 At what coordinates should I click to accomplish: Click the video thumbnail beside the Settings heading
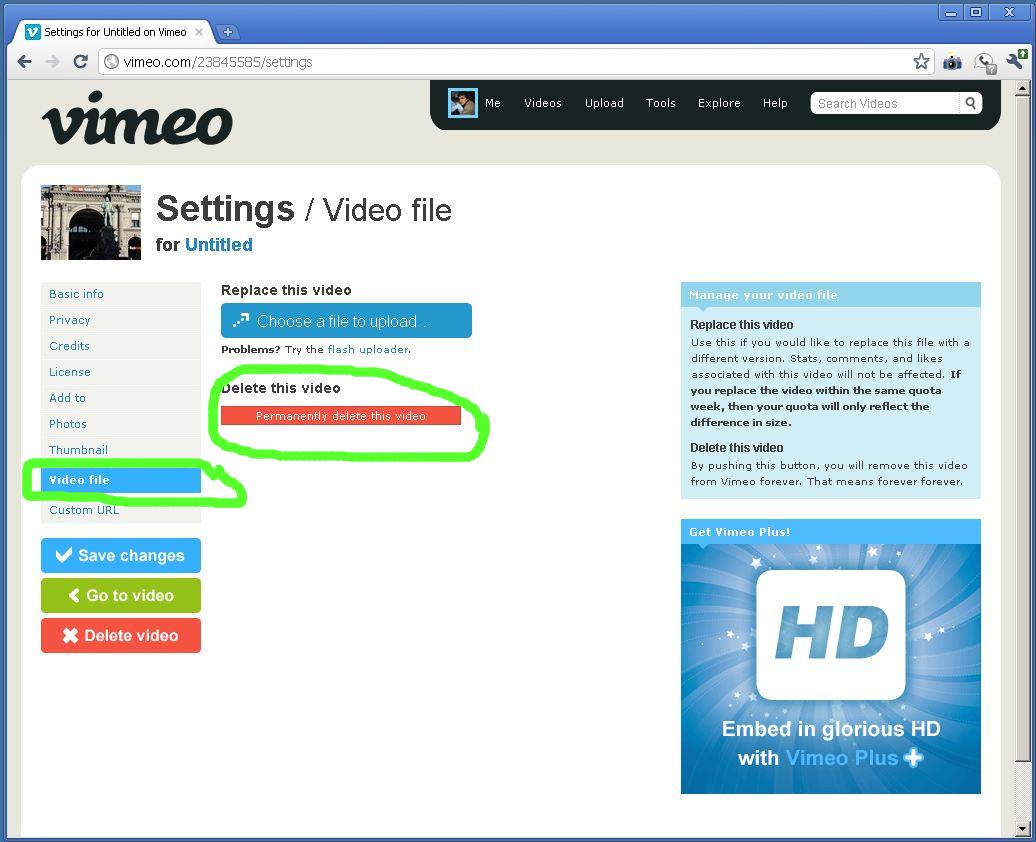pyautogui.click(x=91, y=222)
